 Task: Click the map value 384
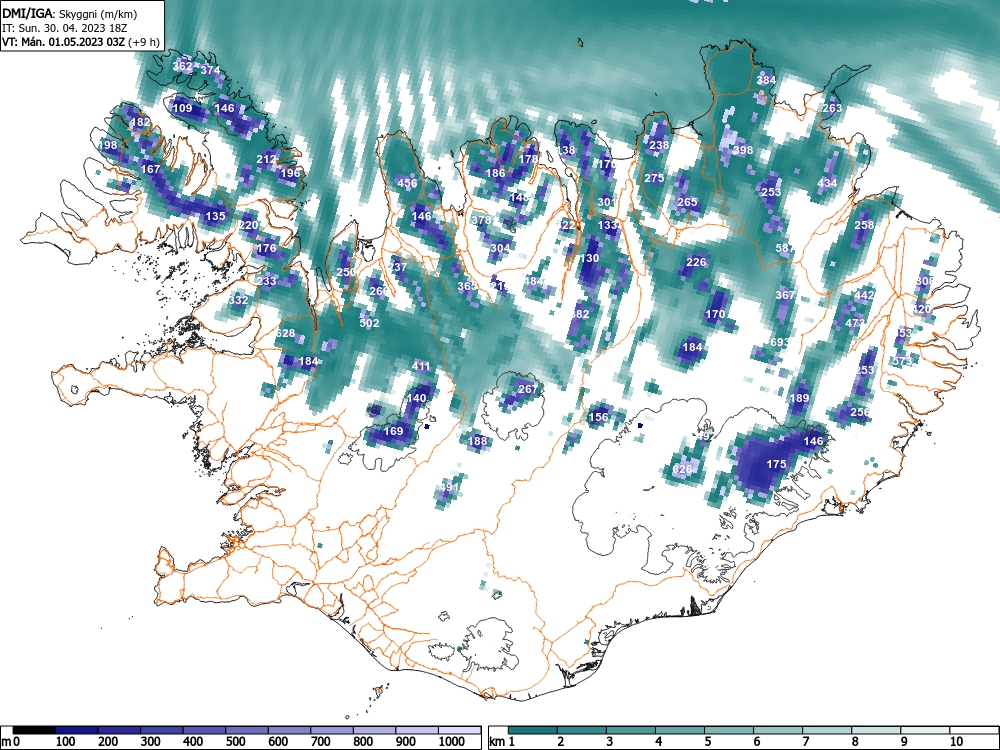tap(767, 80)
